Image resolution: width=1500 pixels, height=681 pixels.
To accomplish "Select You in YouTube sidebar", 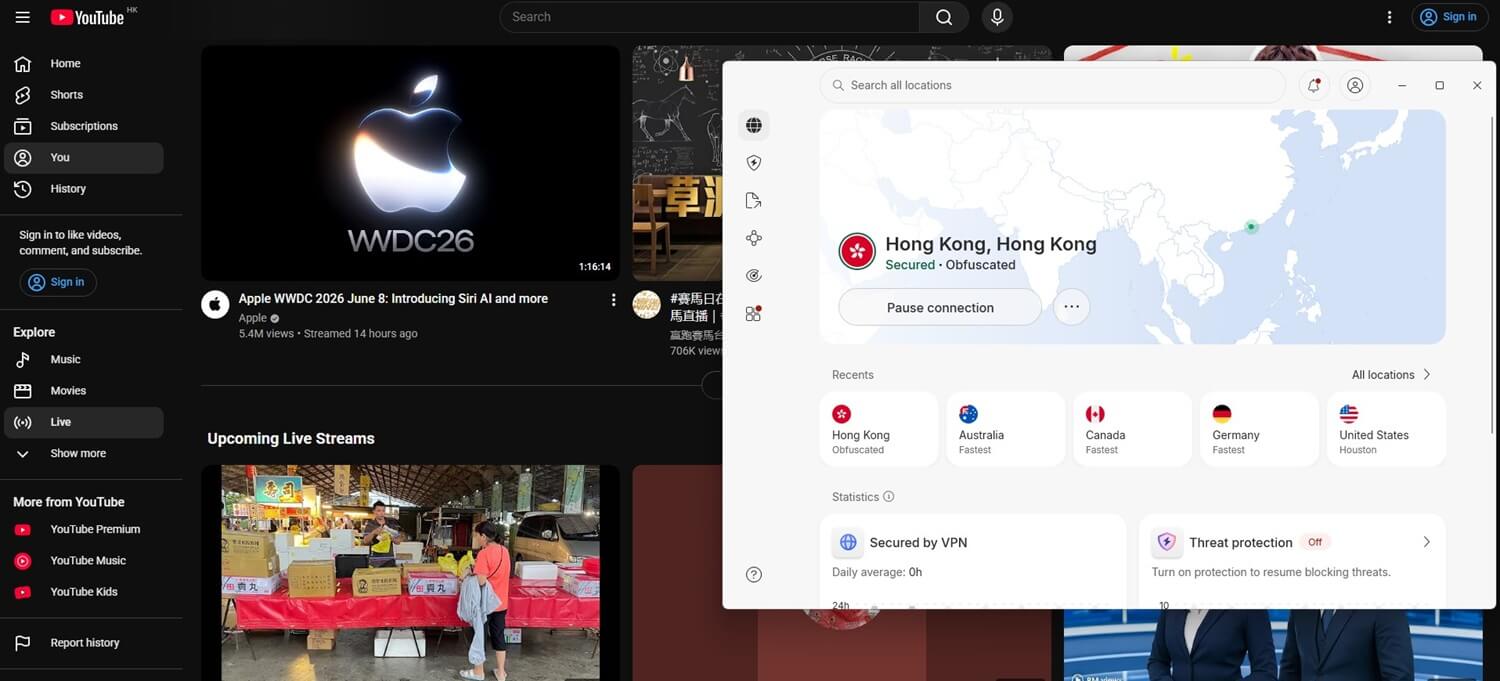I will [84, 157].
